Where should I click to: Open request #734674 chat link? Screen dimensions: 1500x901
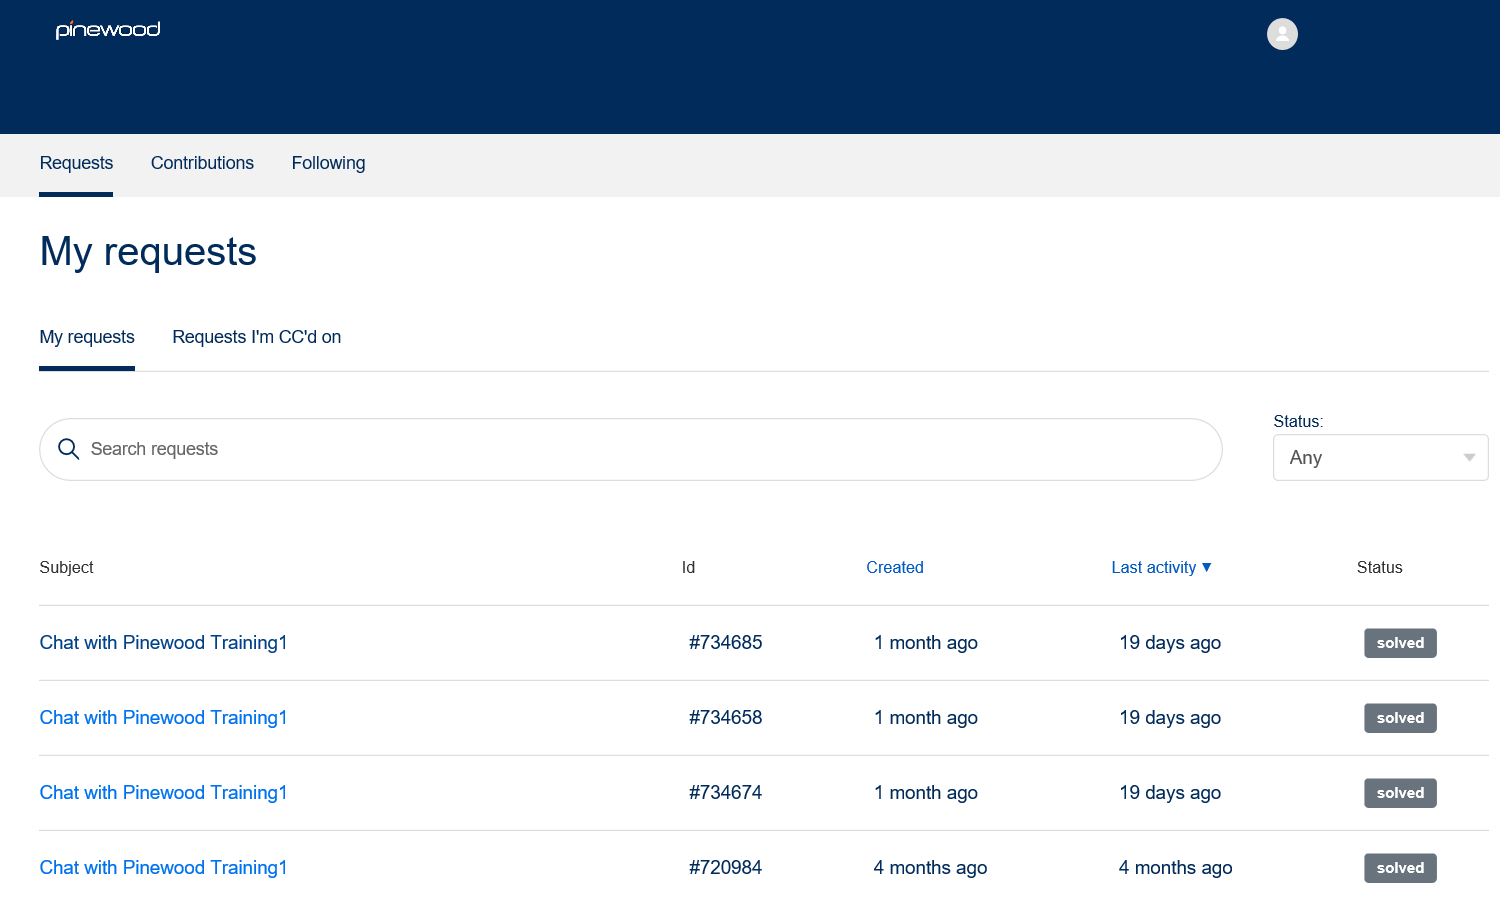pos(164,793)
